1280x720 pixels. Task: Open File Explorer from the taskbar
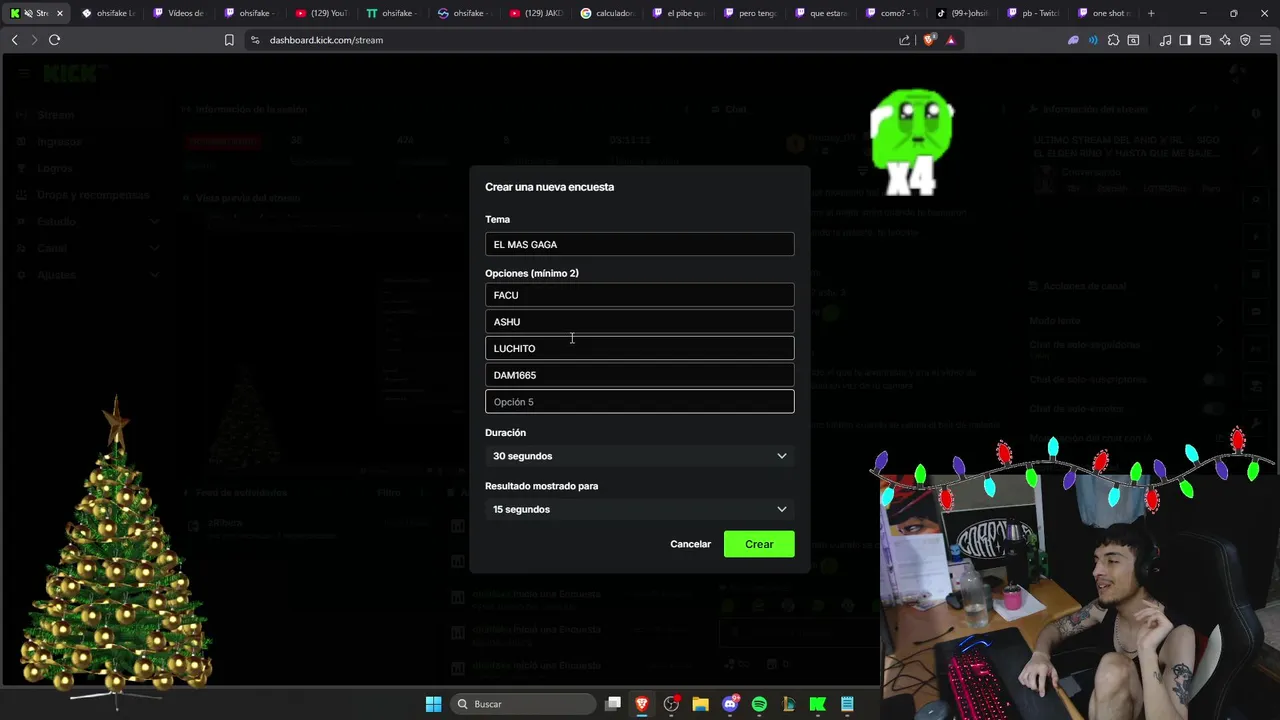point(700,704)
